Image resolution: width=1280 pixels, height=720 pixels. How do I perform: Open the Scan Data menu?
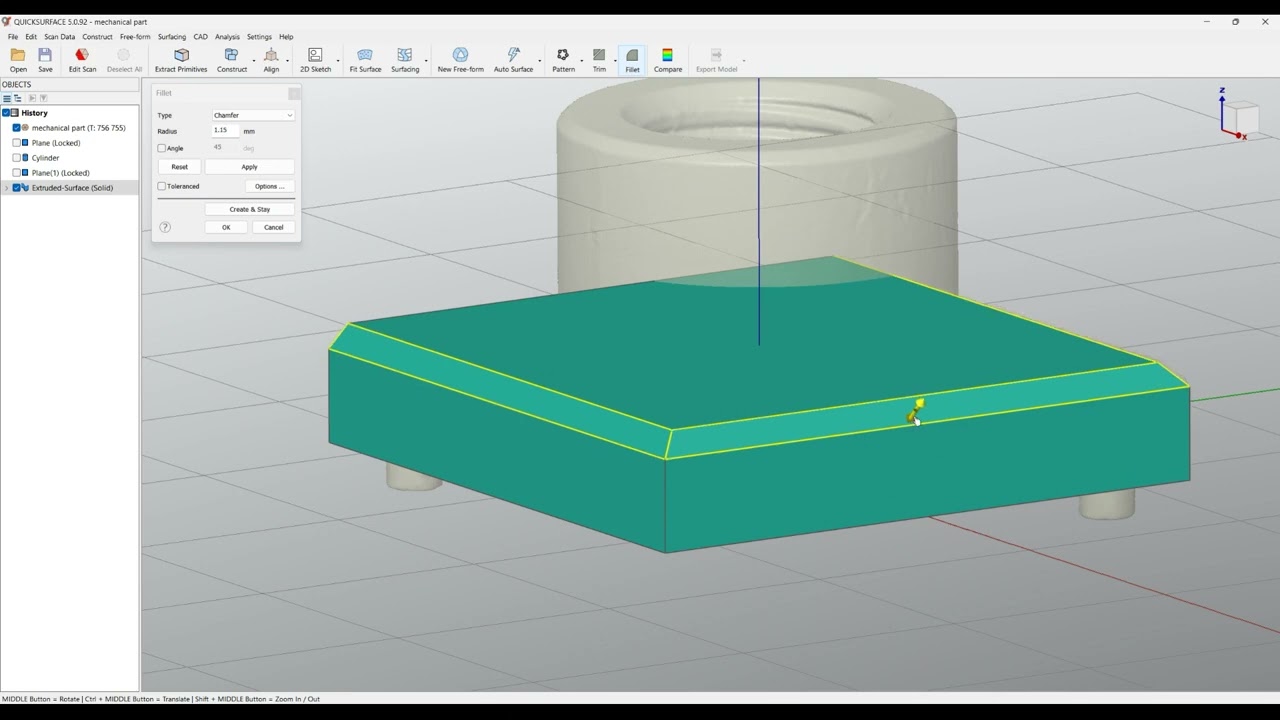(x=60, y=37)
